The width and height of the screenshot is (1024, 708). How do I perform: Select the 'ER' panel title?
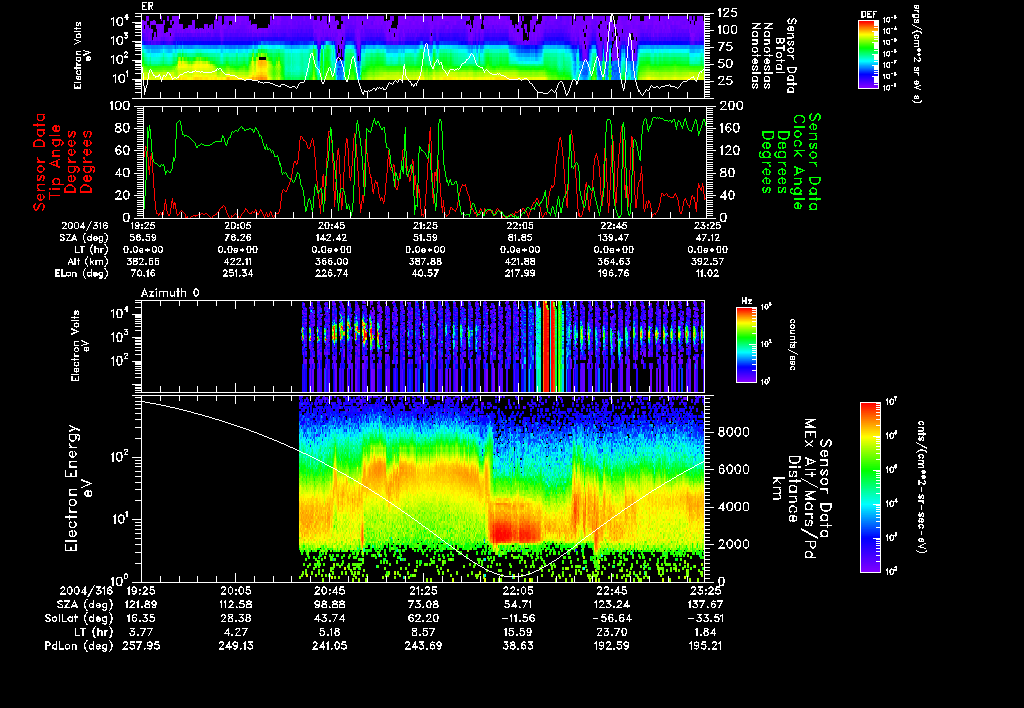(x=147, y=7)
